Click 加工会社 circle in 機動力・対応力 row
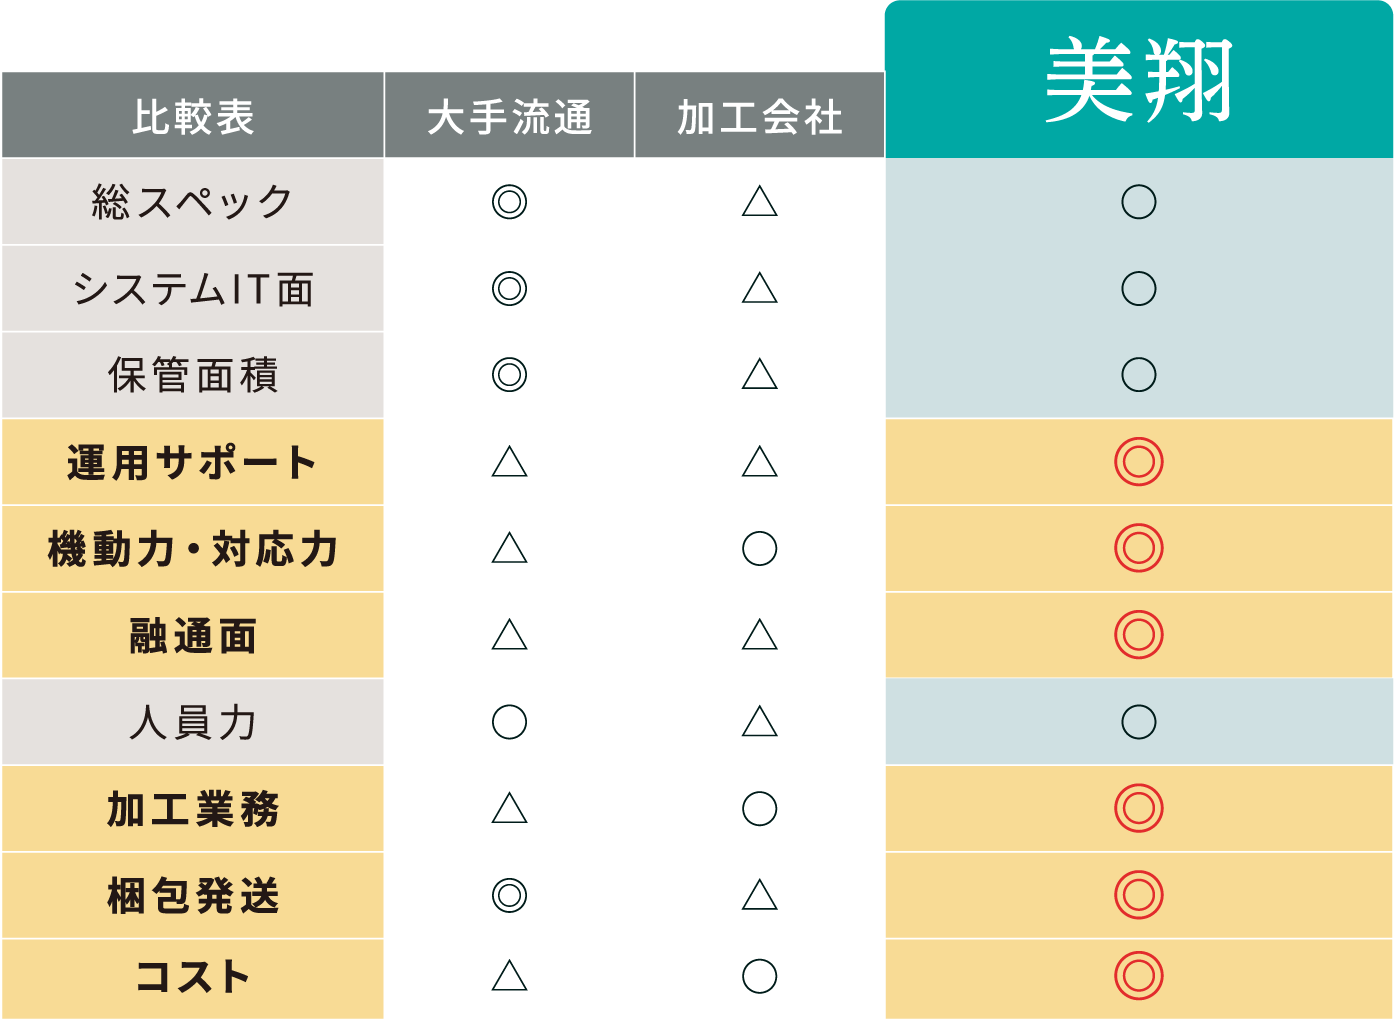Viewport: 1394px width, 1020px height. (759, 548)
